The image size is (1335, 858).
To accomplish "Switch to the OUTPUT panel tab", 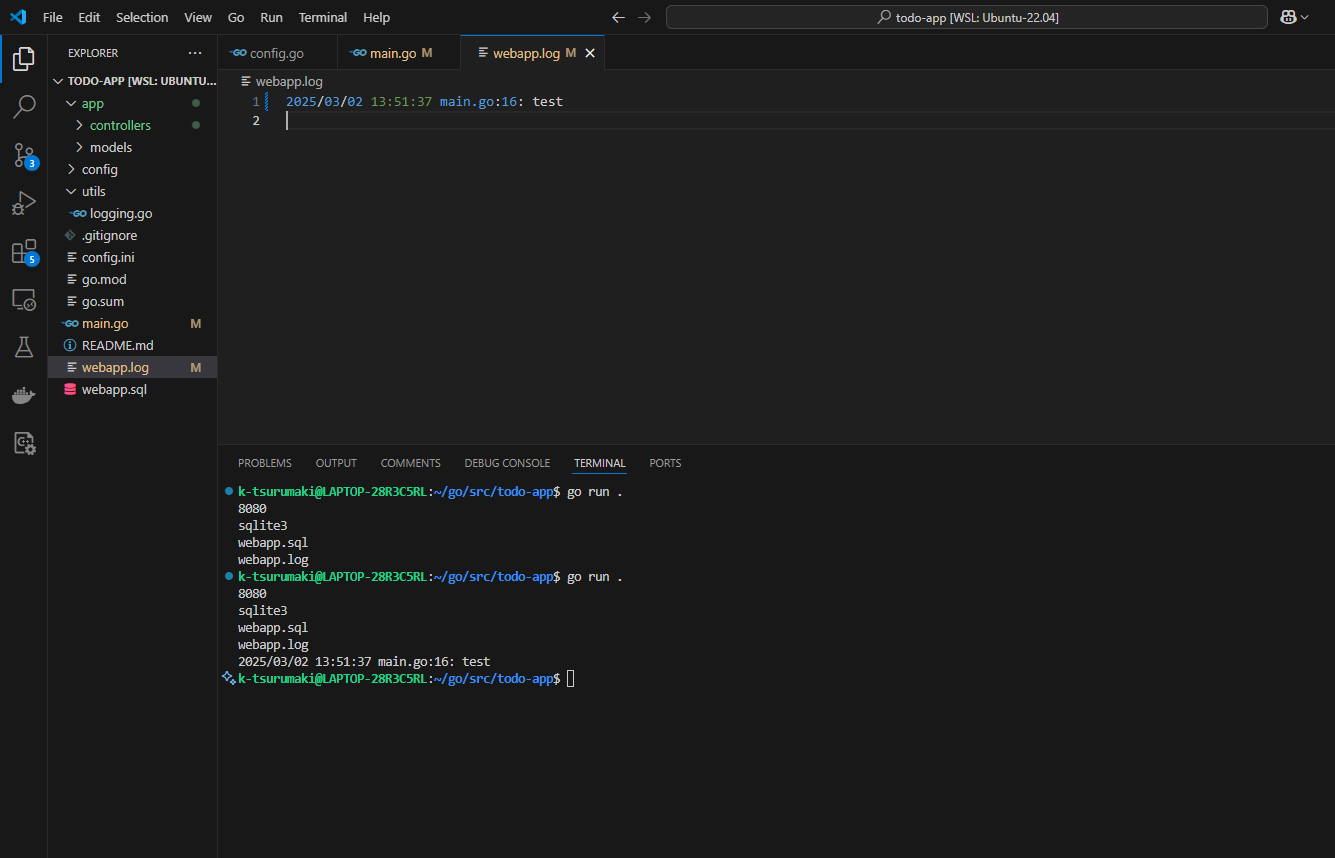I will click(336, 463).
